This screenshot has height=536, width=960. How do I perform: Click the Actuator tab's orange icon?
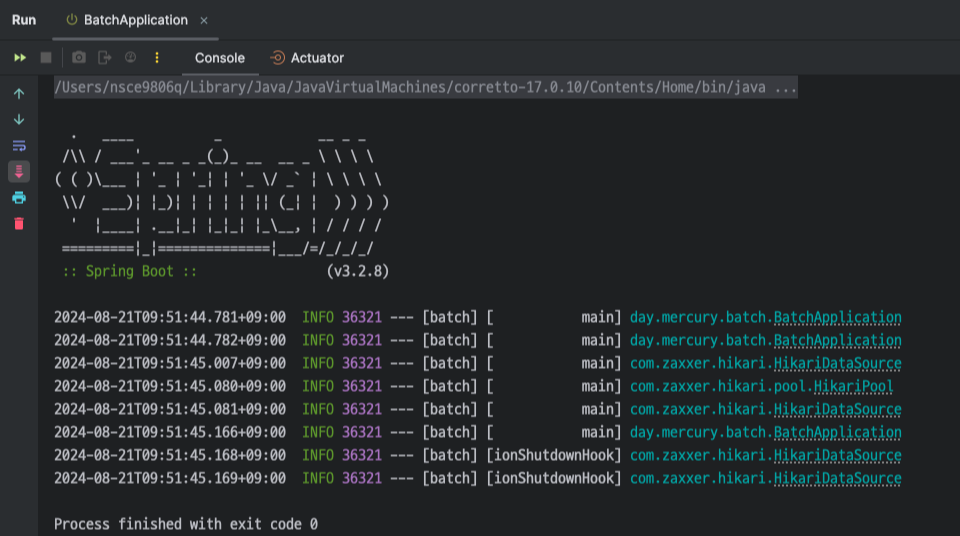[x=277, y=58]
